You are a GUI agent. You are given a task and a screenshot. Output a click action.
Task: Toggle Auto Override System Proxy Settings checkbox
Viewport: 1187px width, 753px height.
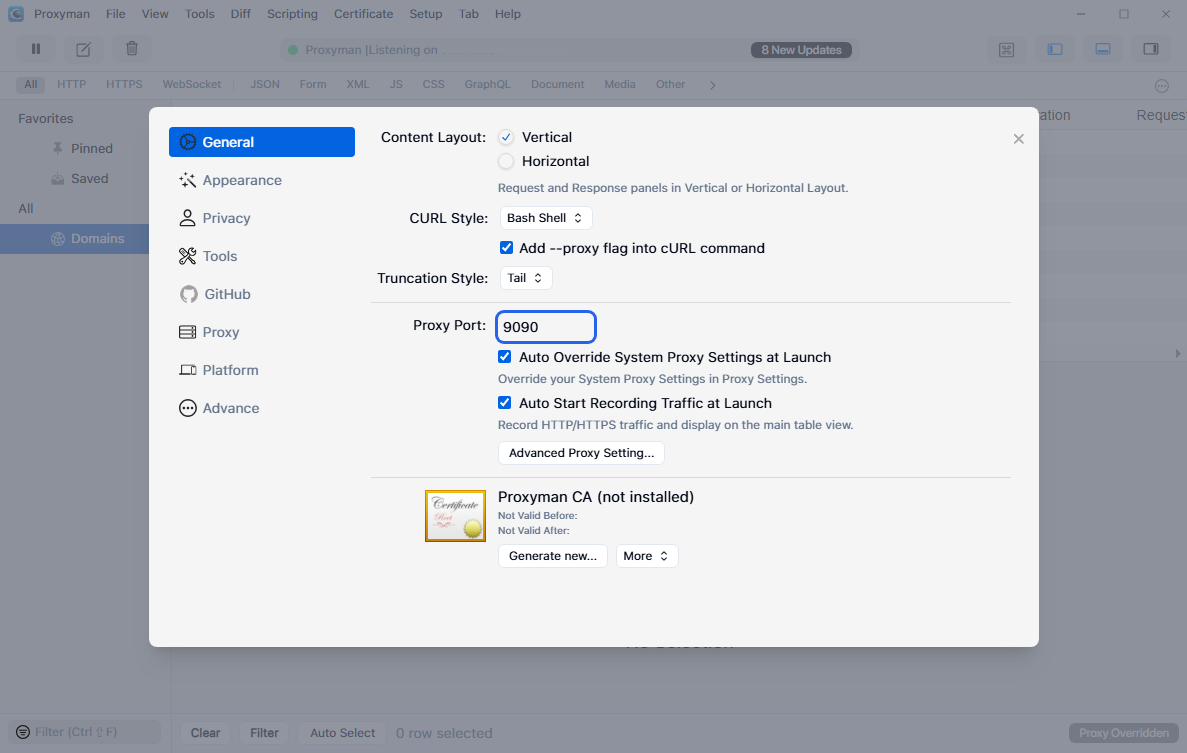point(504,356)
